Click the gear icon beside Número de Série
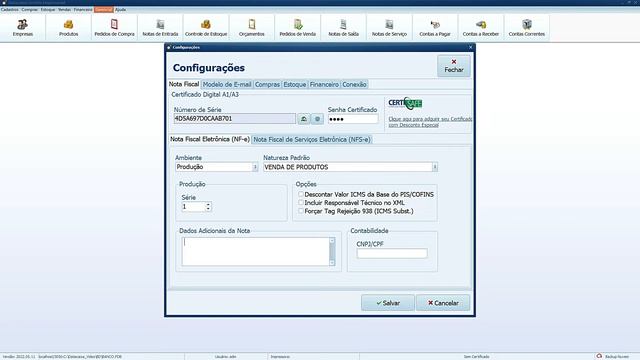 click(317, 119)
